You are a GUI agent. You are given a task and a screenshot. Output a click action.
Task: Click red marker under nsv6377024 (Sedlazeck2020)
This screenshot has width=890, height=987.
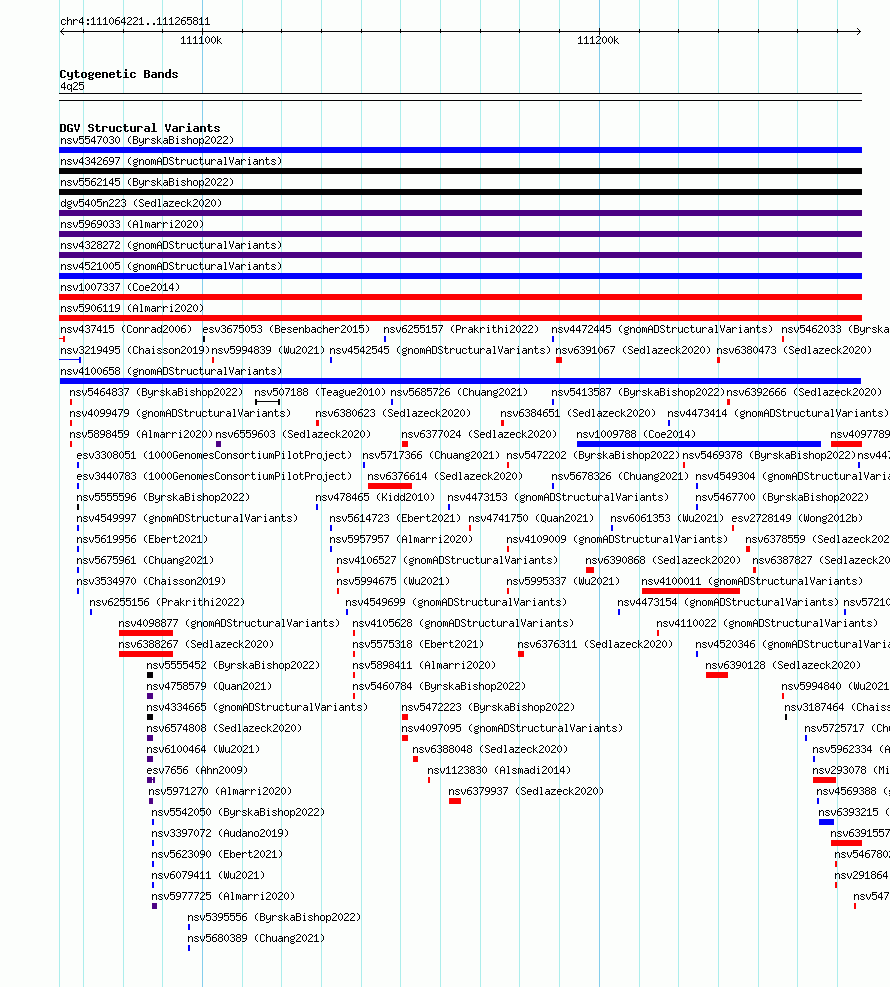[405, 444]
